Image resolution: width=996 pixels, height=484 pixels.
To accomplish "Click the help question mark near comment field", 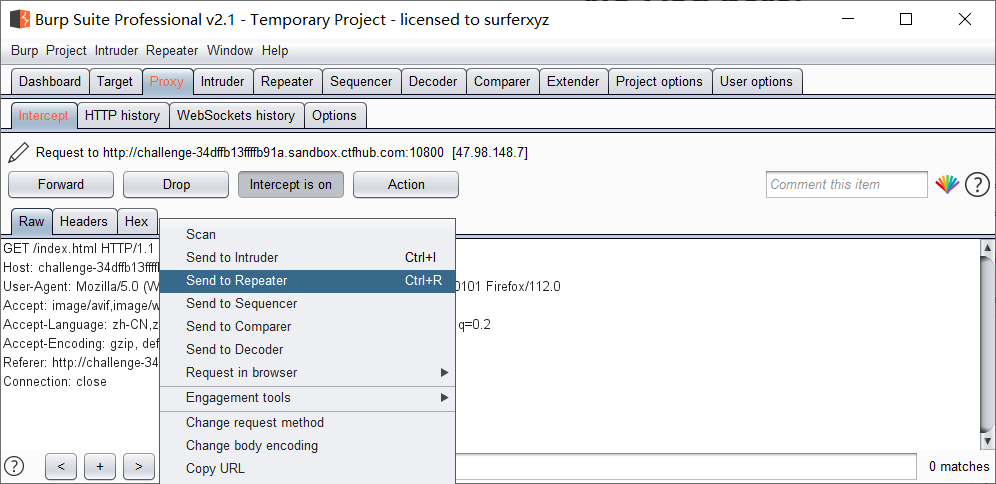I will (x=977, y=185).
